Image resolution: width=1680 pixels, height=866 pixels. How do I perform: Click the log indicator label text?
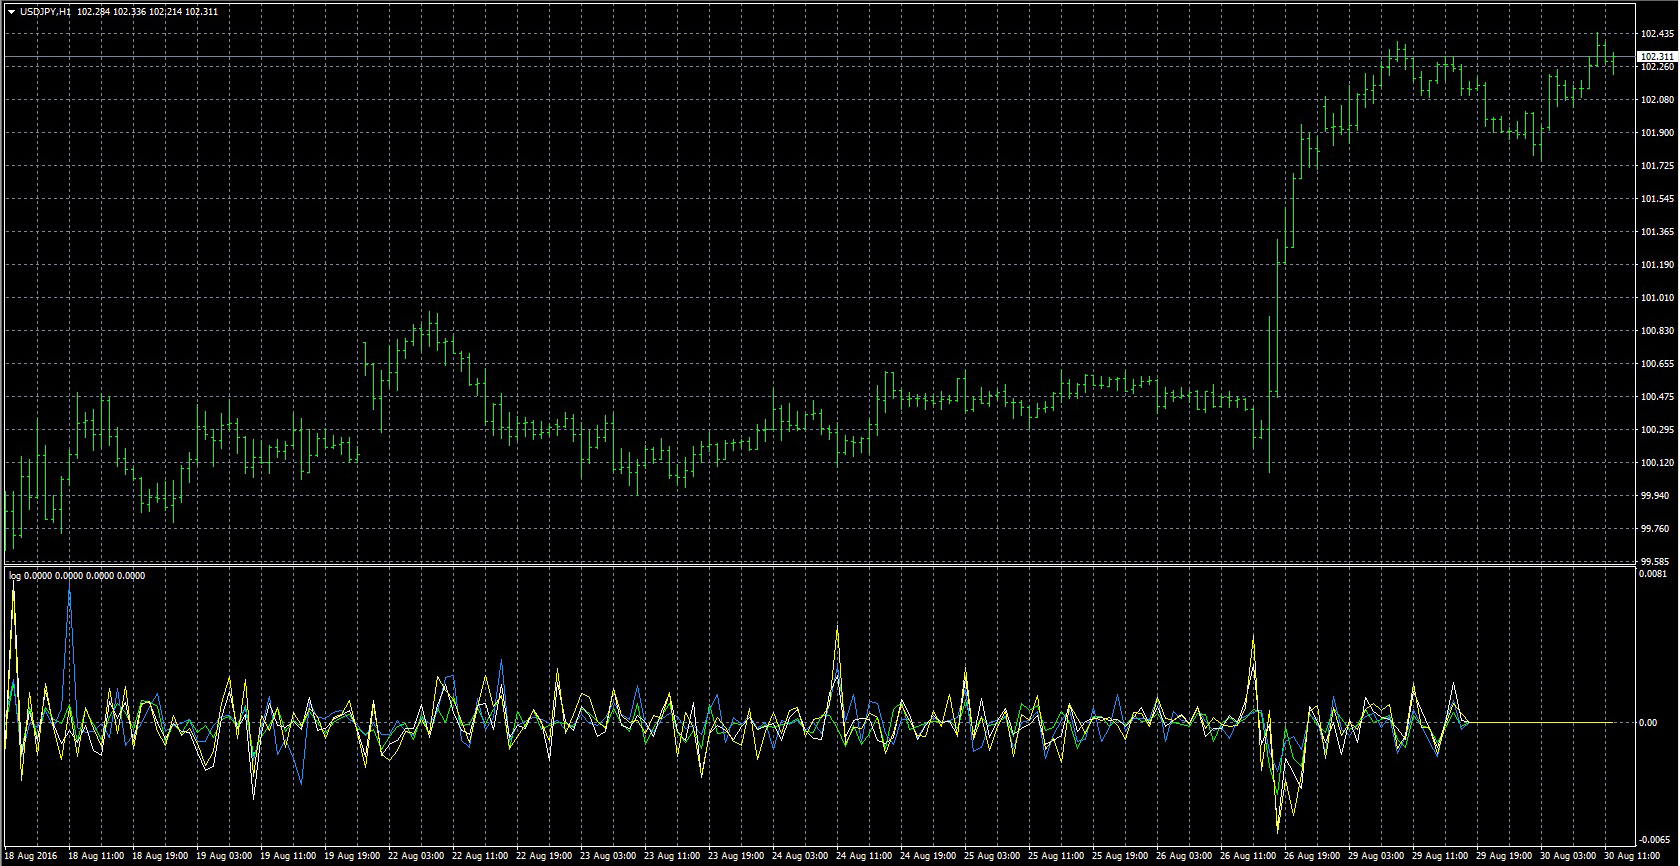15,576
